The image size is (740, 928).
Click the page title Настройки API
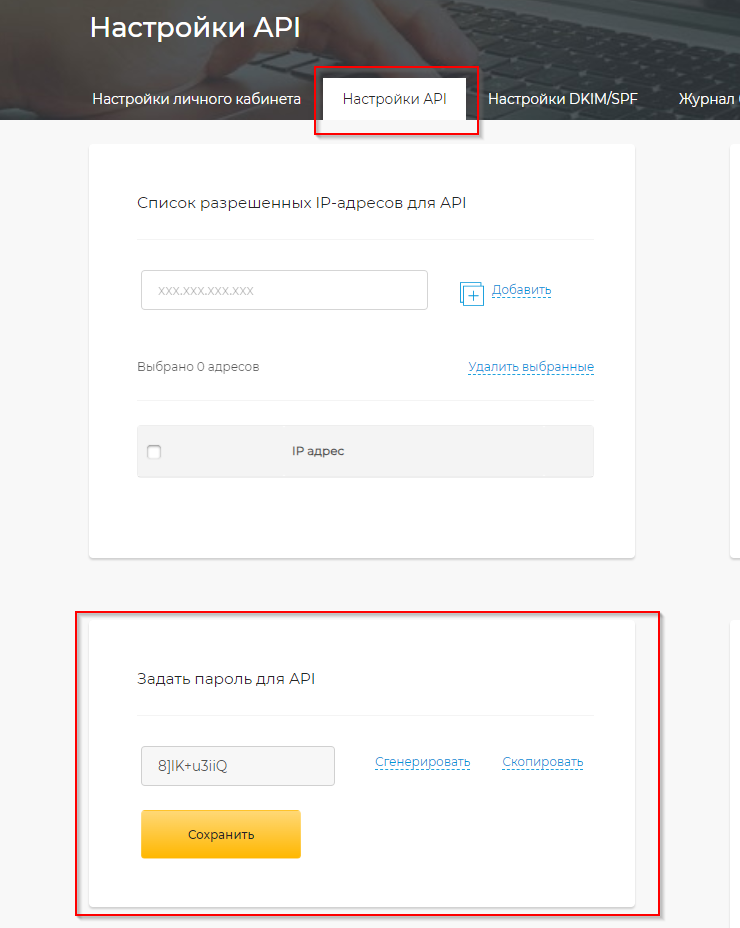(195, 28)
